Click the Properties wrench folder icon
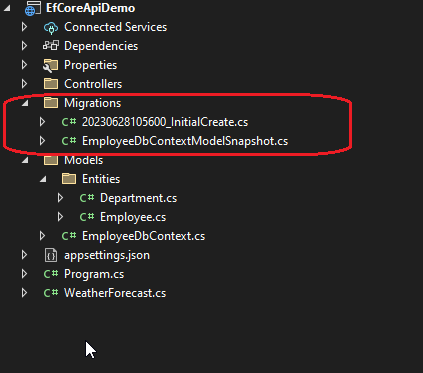423x373 pixels. coord(51,65)
